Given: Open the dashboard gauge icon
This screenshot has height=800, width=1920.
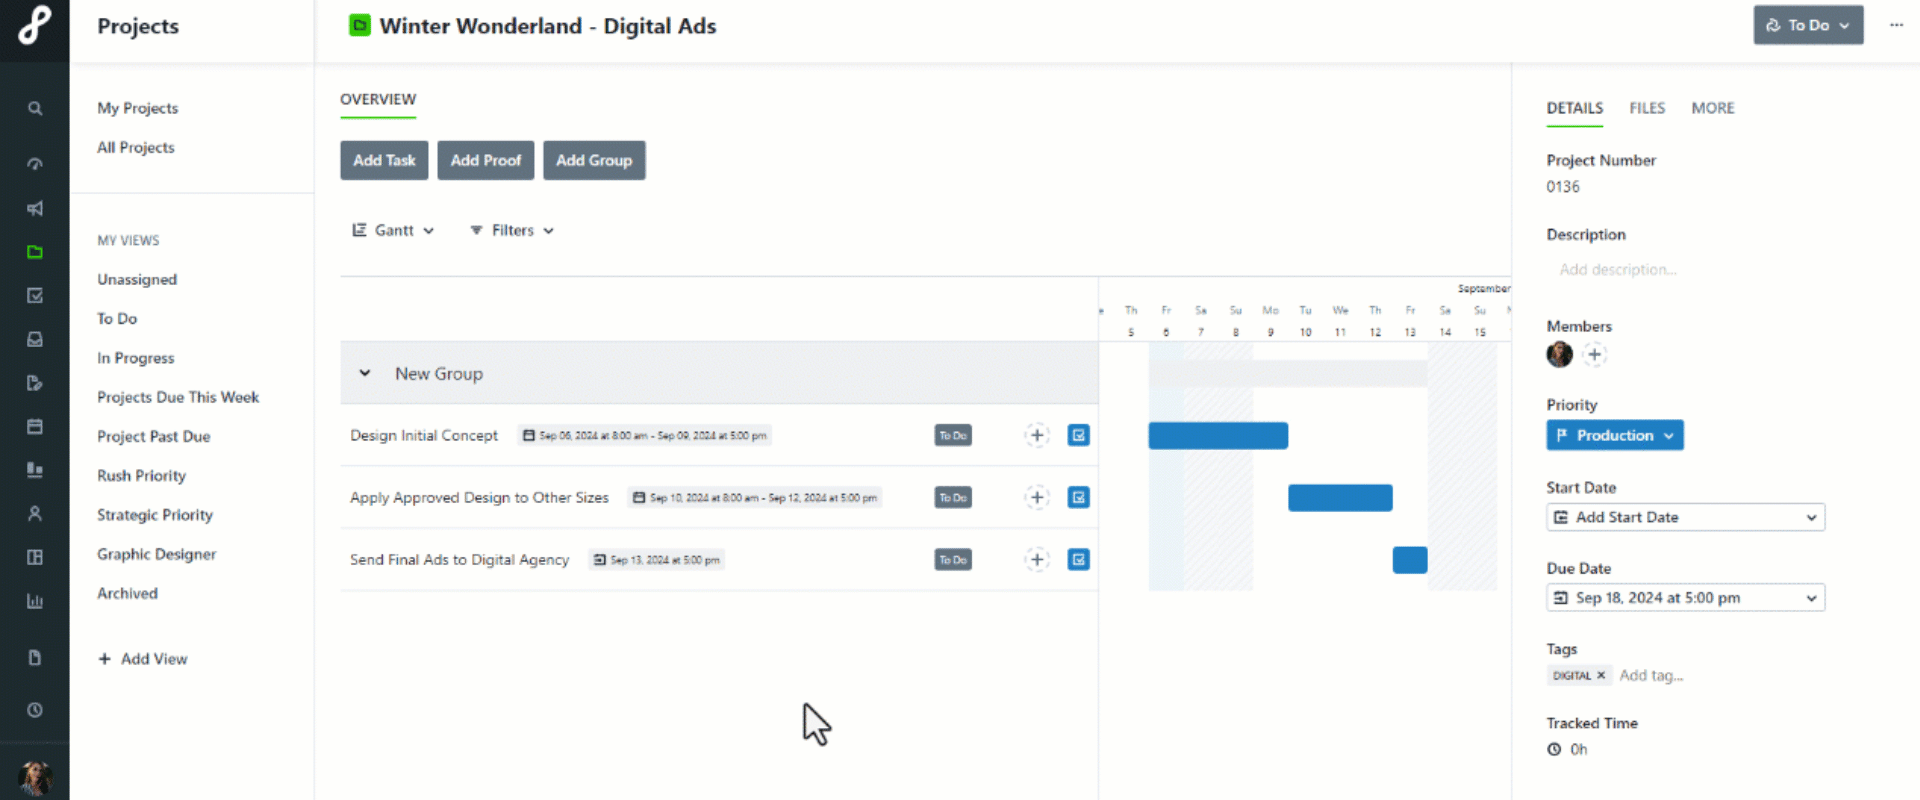Looking at the screenshot, I should pyautogui.click(x=35, y=164).
